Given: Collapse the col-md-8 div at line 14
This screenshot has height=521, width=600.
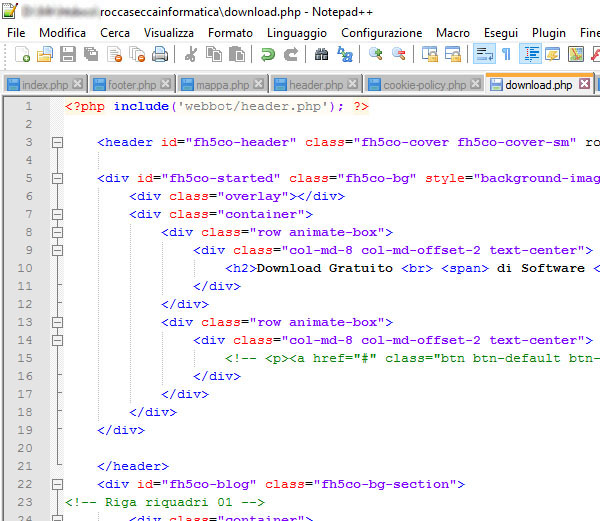Looking at the screenshot, I should coord(57,340).
